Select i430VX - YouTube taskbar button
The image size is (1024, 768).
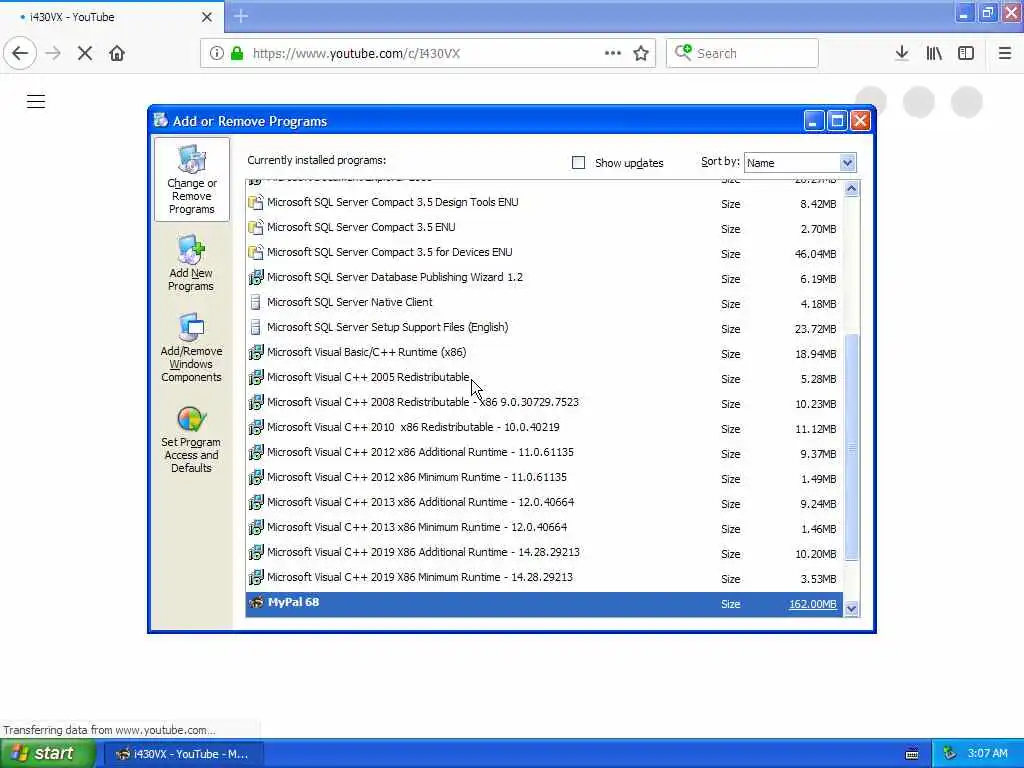click(x=183, y=754)
